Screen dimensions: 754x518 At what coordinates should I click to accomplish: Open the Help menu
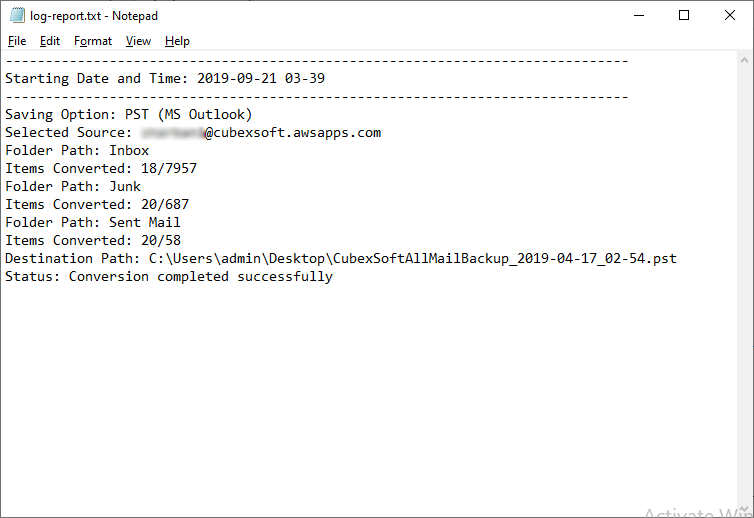click(x=177, y=41)
